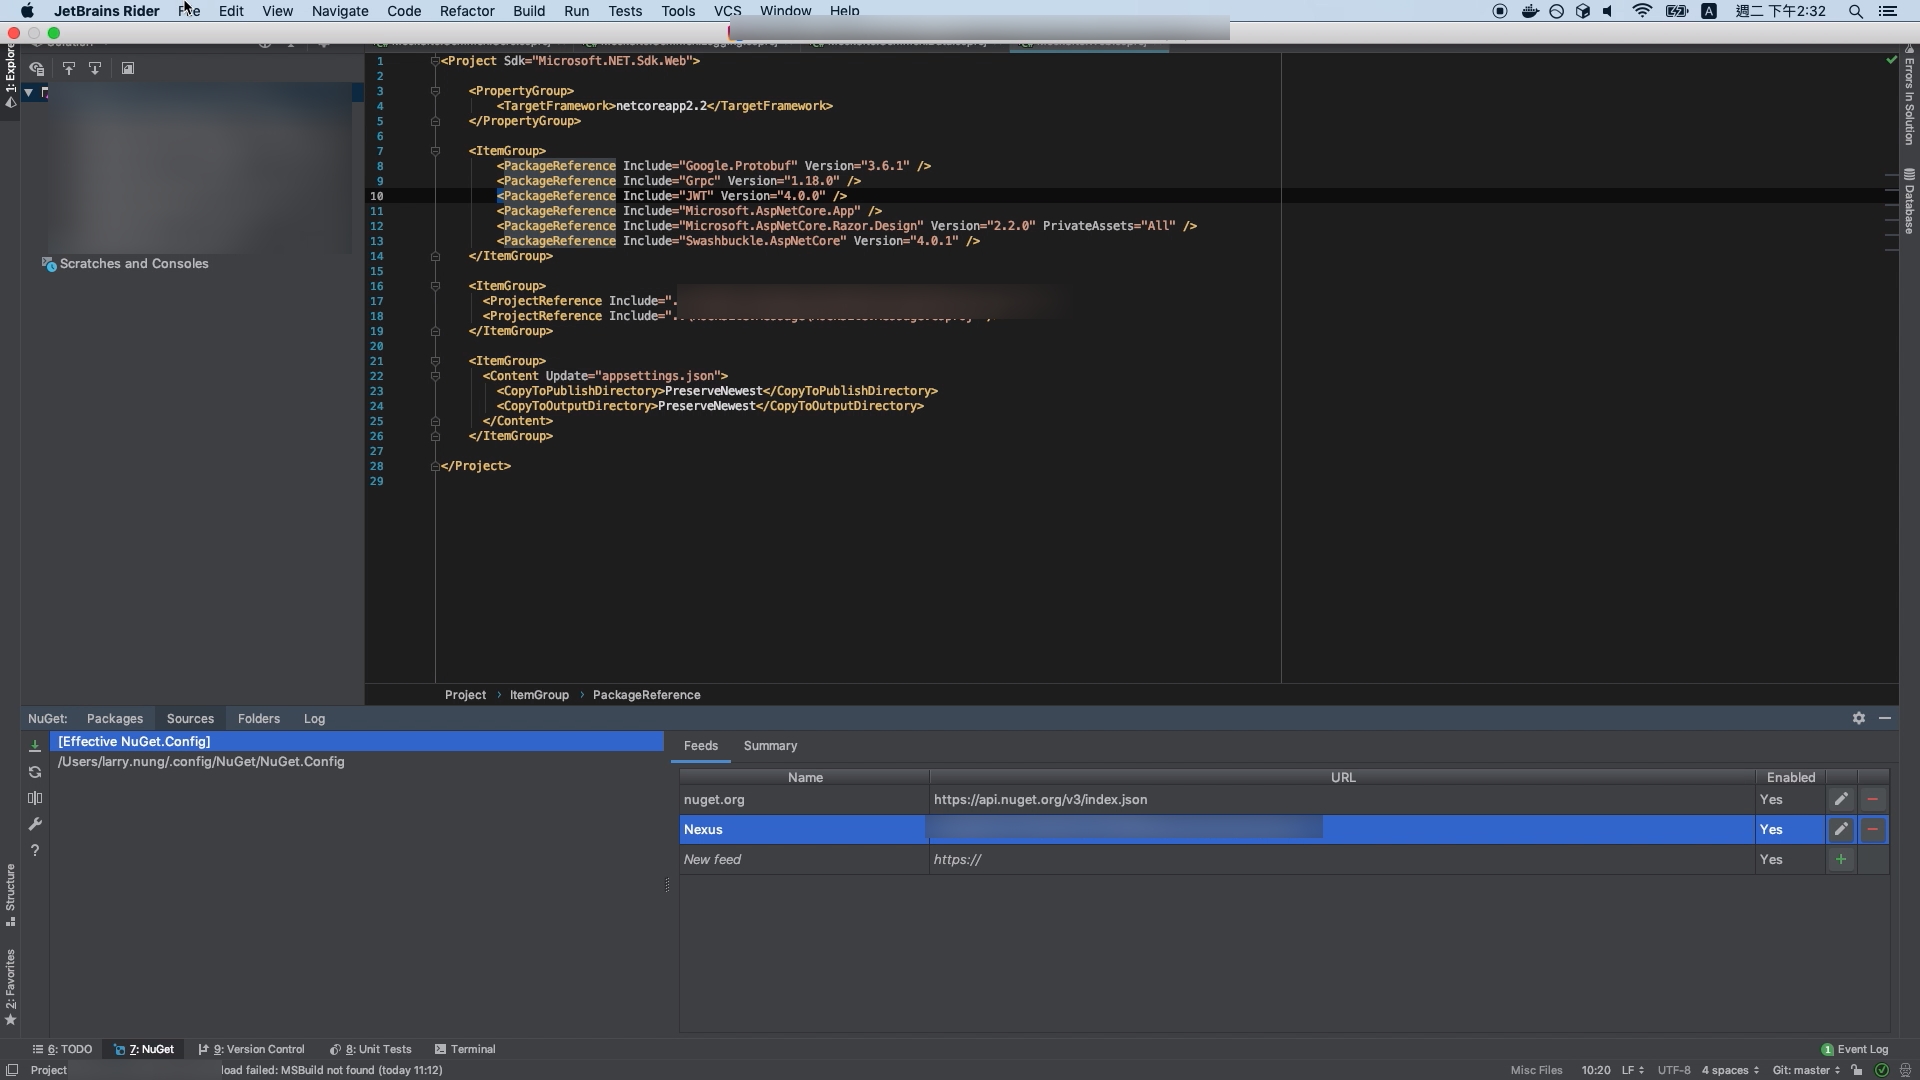
Task: Click the Wi-Fi icon in menu bar
Action: click(x=1642, y=11)
